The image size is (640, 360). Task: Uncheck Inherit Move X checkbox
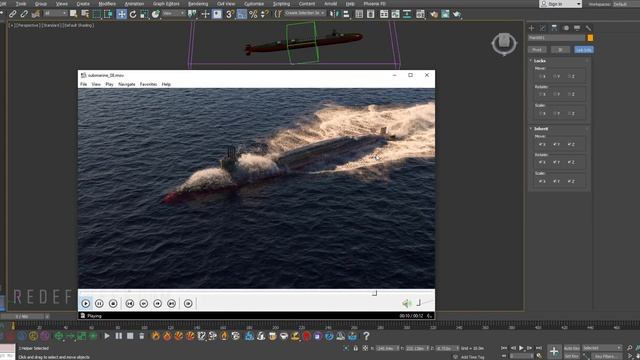tap(542, 144)
